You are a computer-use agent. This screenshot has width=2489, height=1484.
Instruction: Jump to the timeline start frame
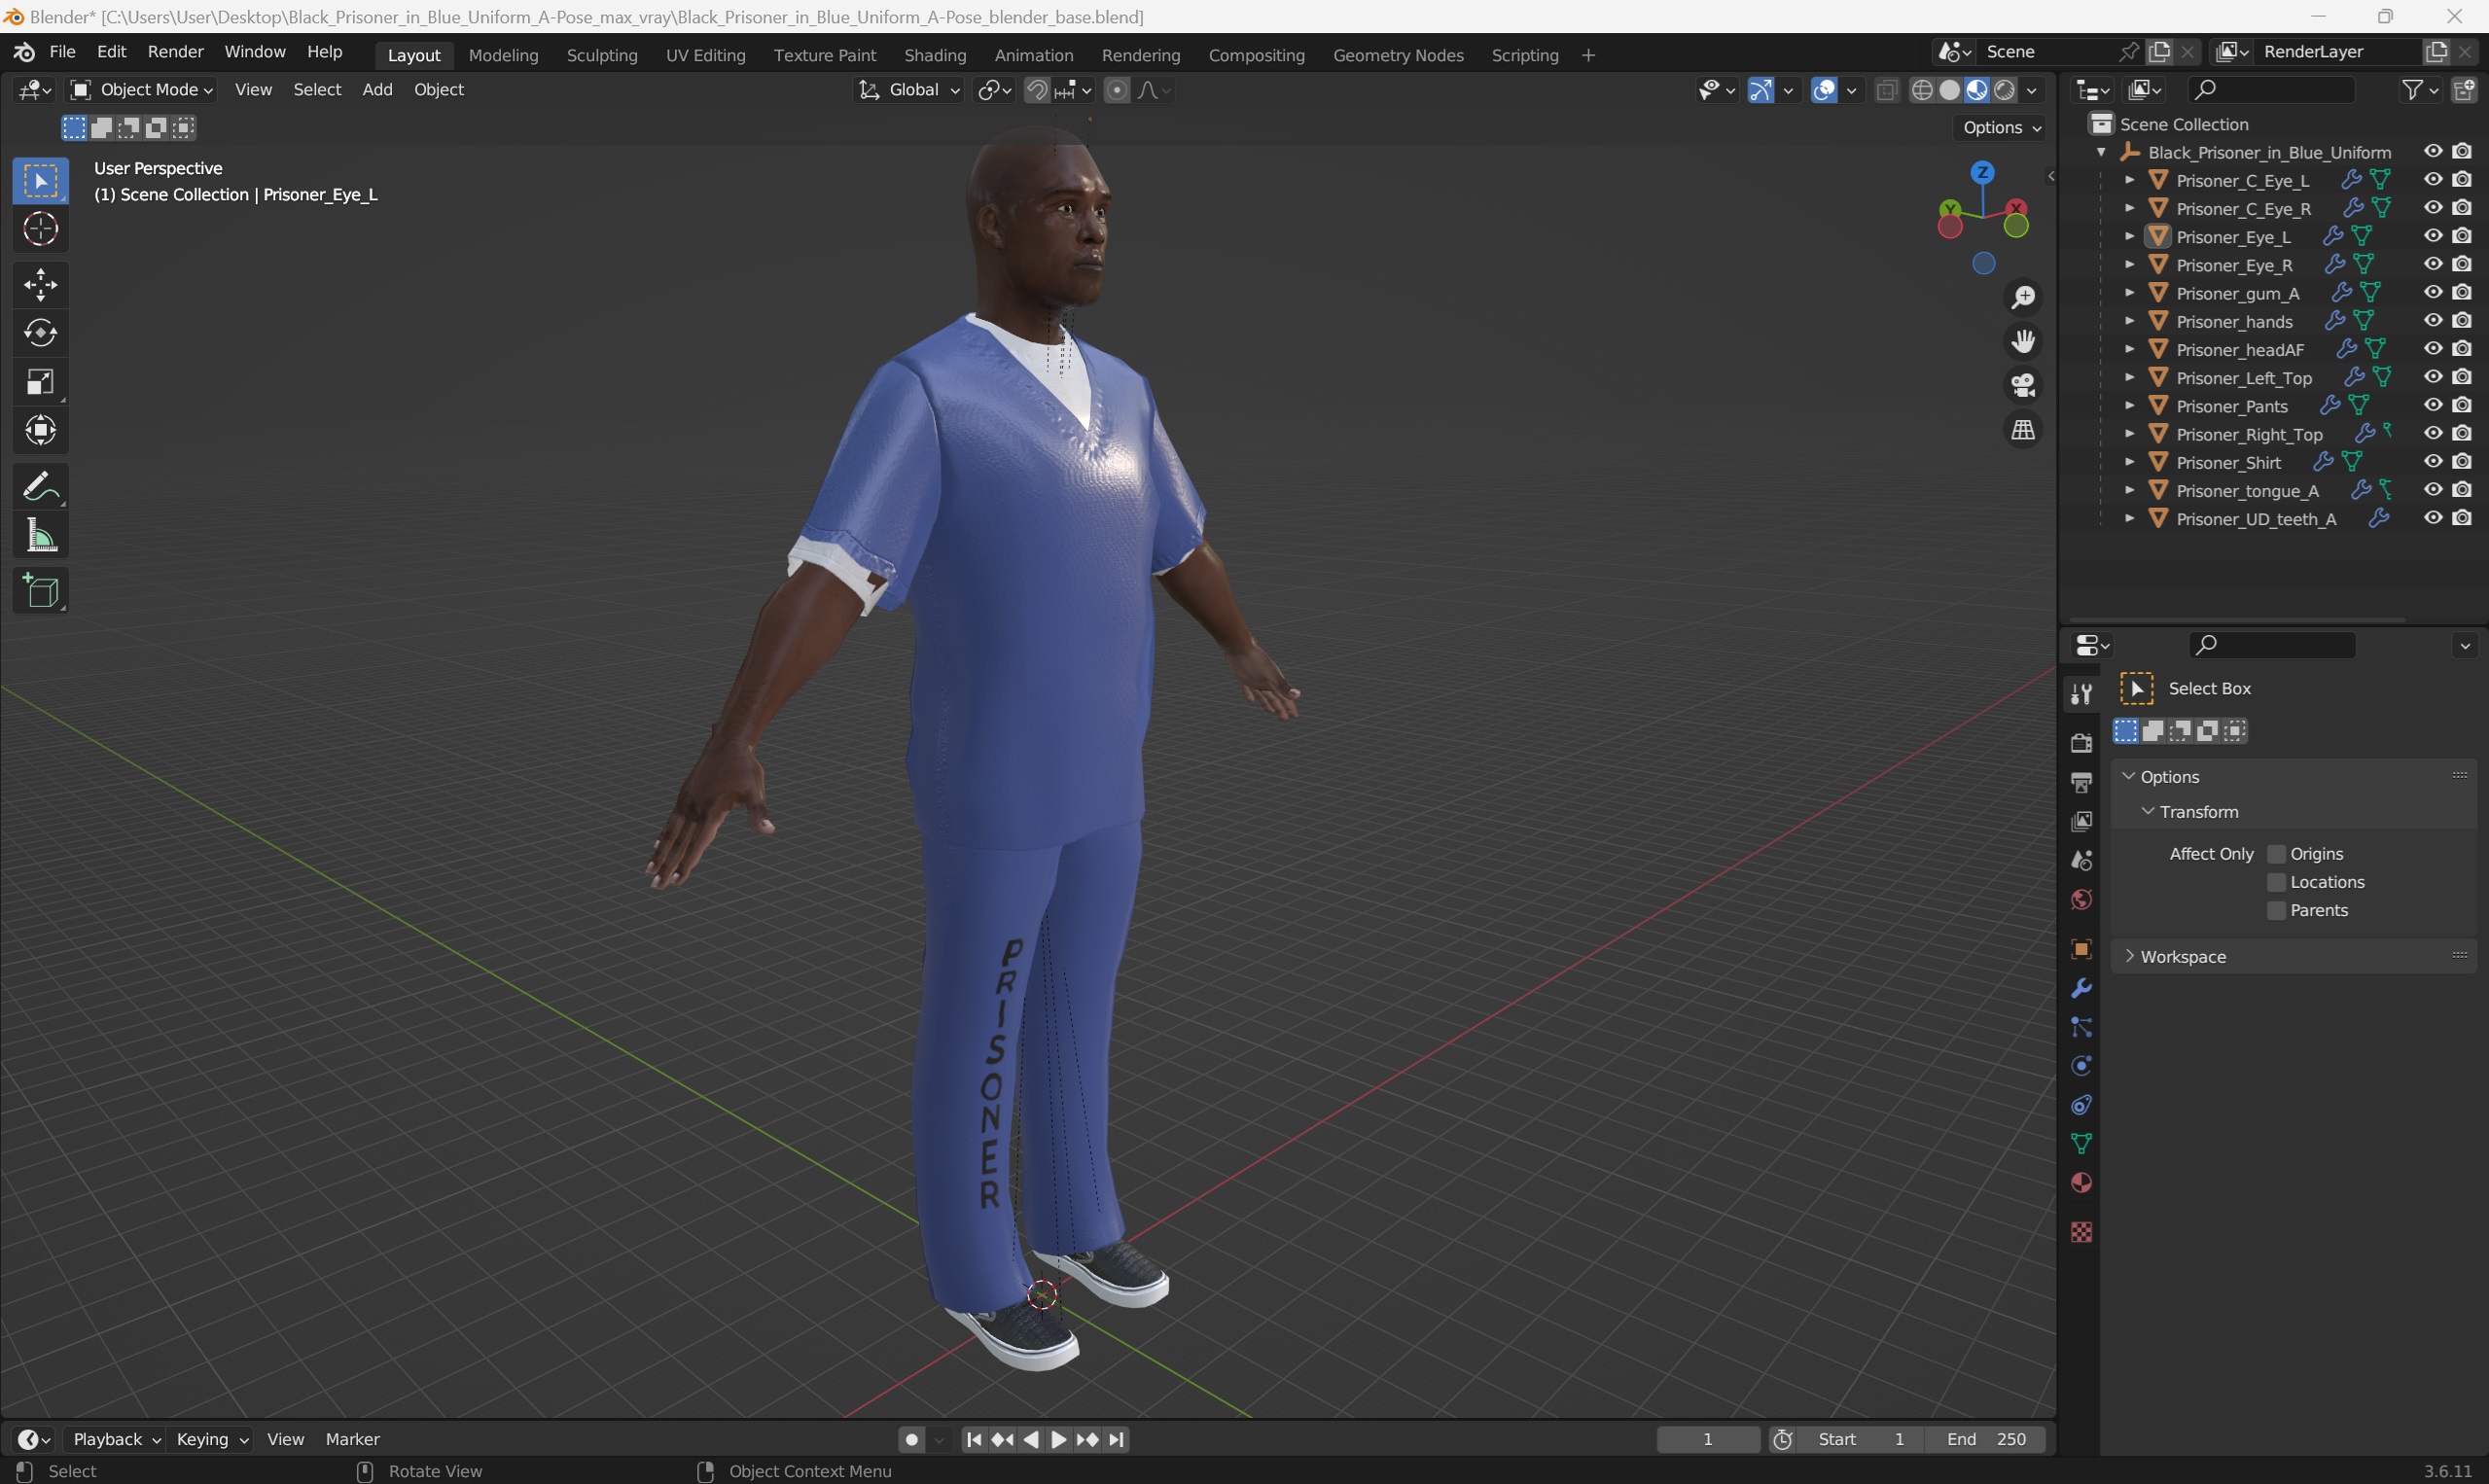point(973,1439)
